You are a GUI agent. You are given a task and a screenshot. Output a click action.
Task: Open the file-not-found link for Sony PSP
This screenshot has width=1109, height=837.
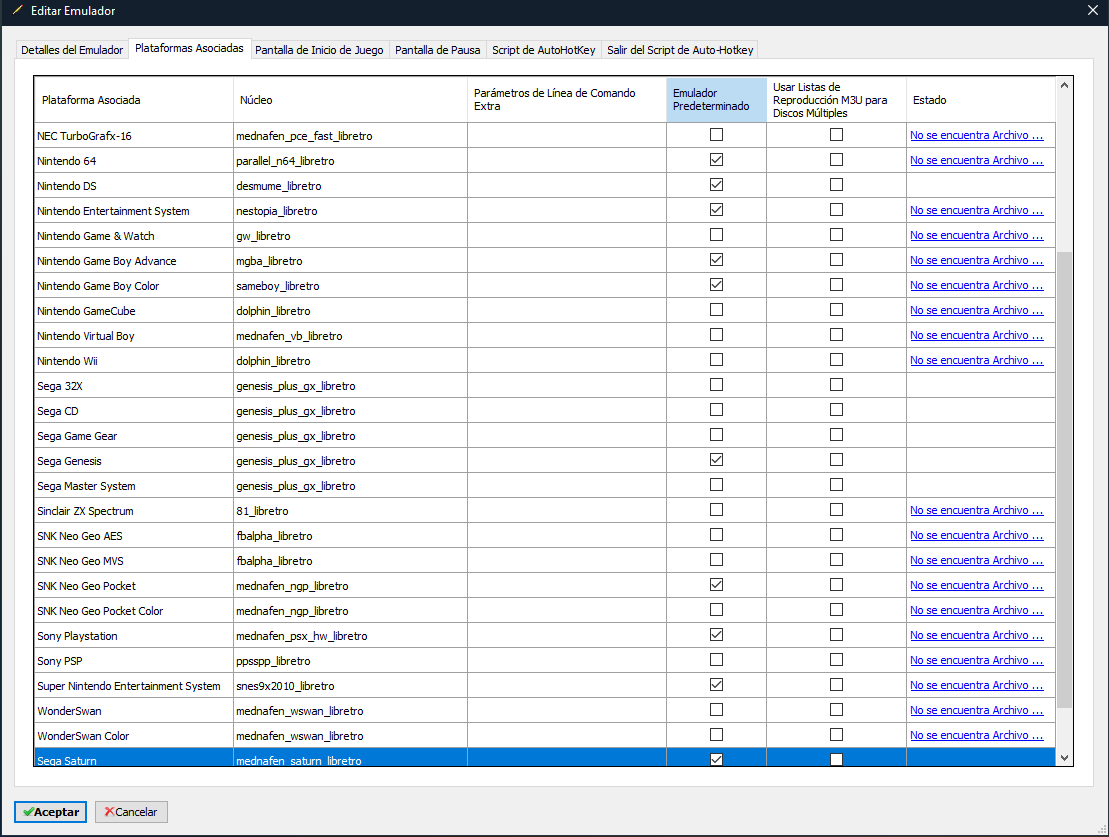tap(977, 660)
